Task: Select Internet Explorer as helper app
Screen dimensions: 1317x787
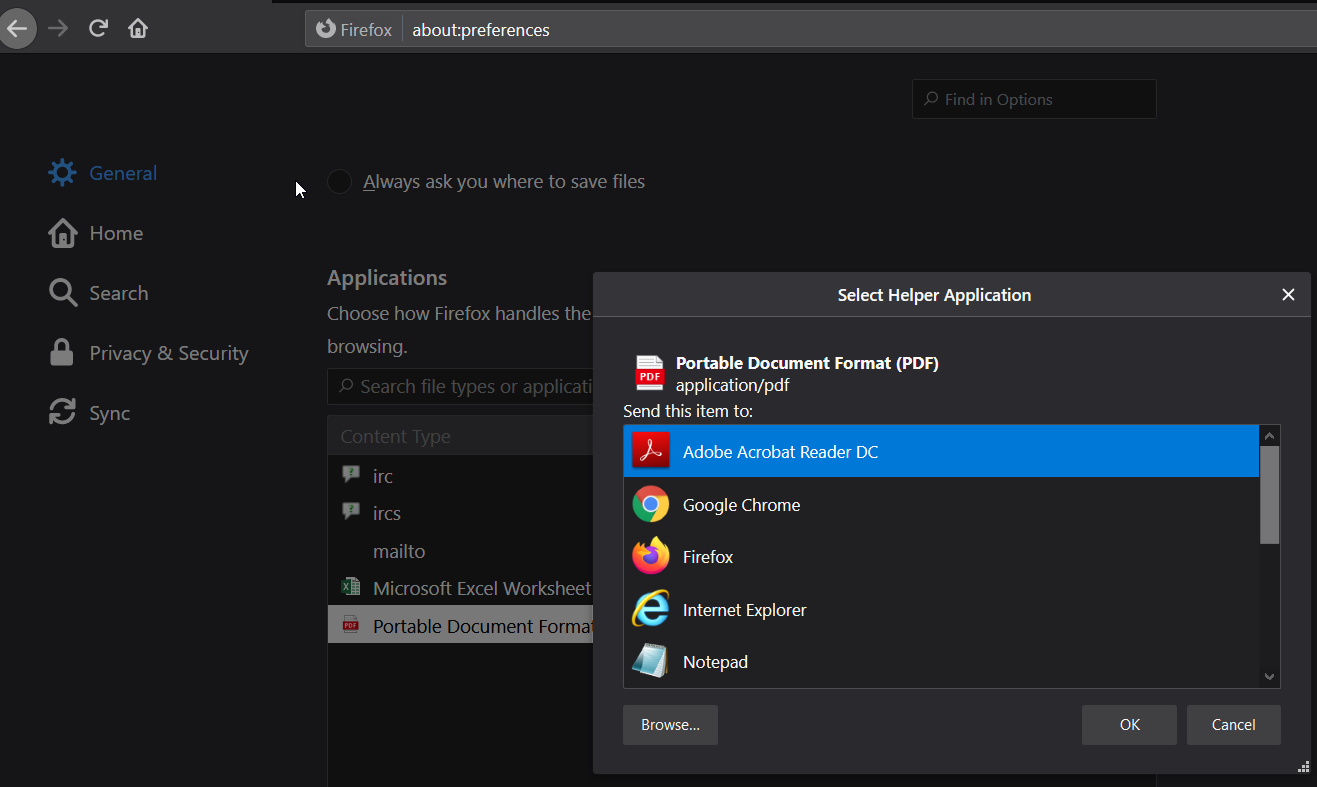Action: tap(744, 610)
